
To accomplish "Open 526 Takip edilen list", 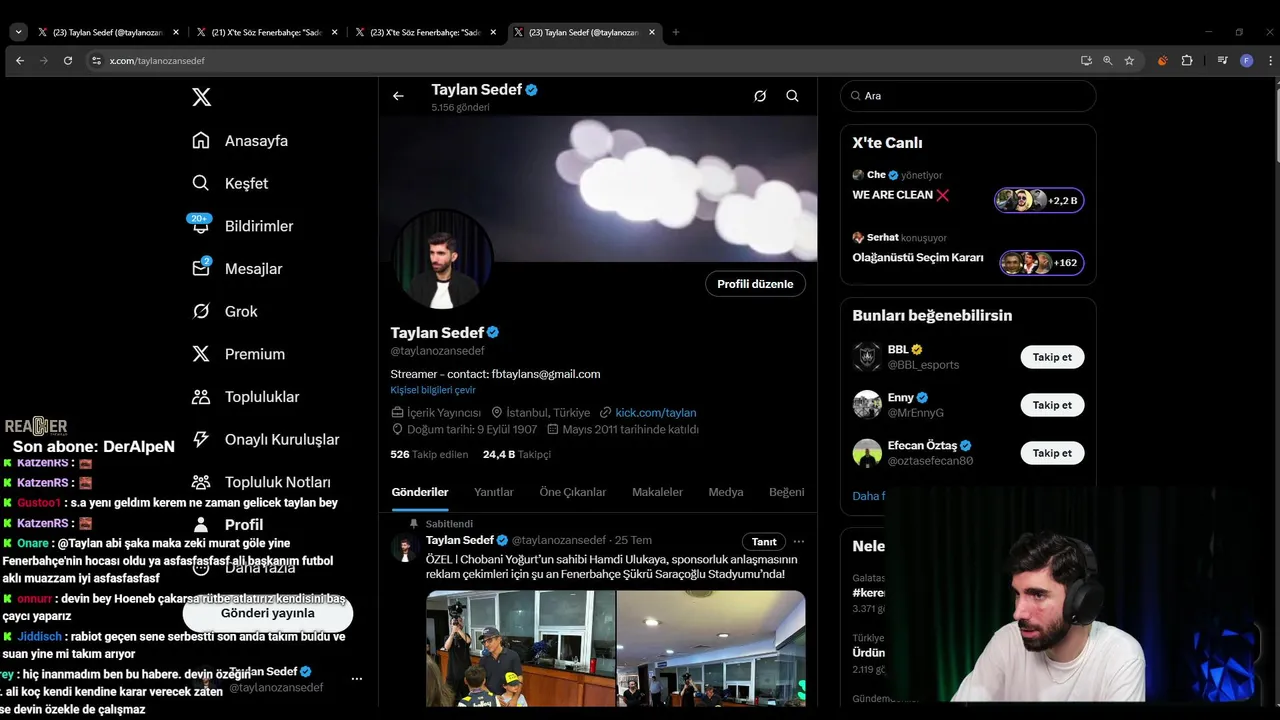I will point(429,454).
